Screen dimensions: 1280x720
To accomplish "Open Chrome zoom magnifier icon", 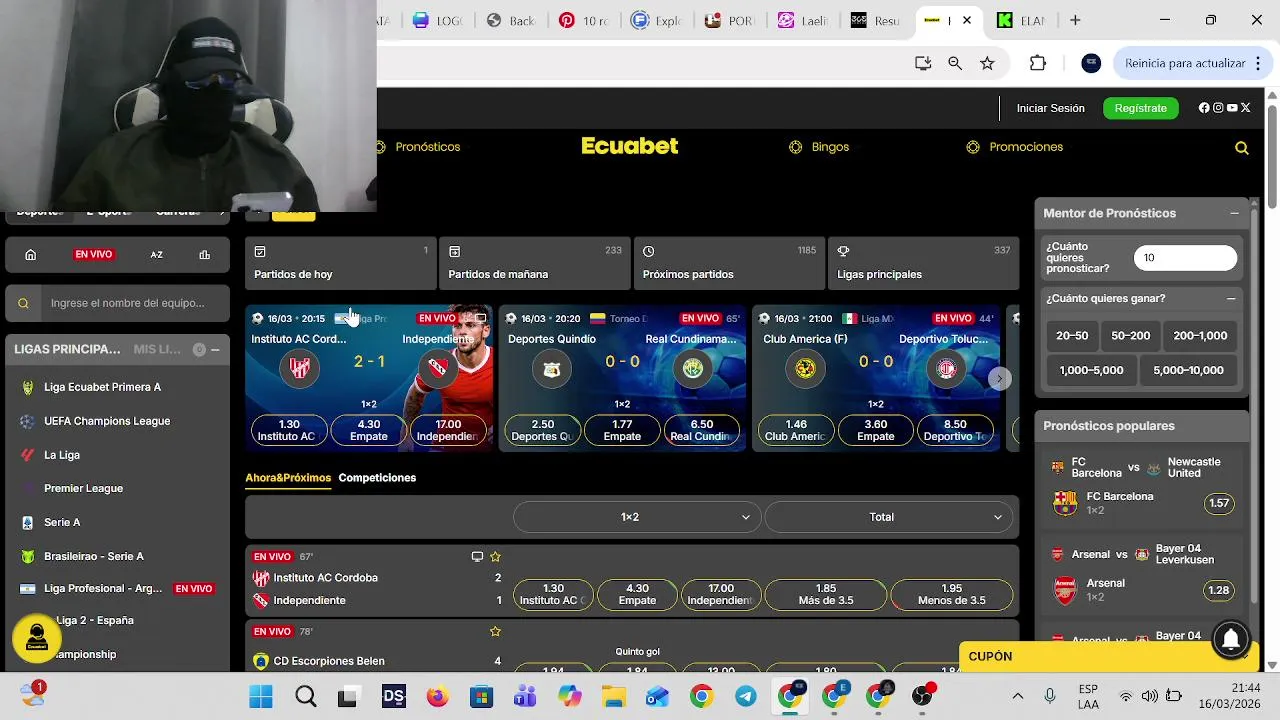I will coord(955,63).
